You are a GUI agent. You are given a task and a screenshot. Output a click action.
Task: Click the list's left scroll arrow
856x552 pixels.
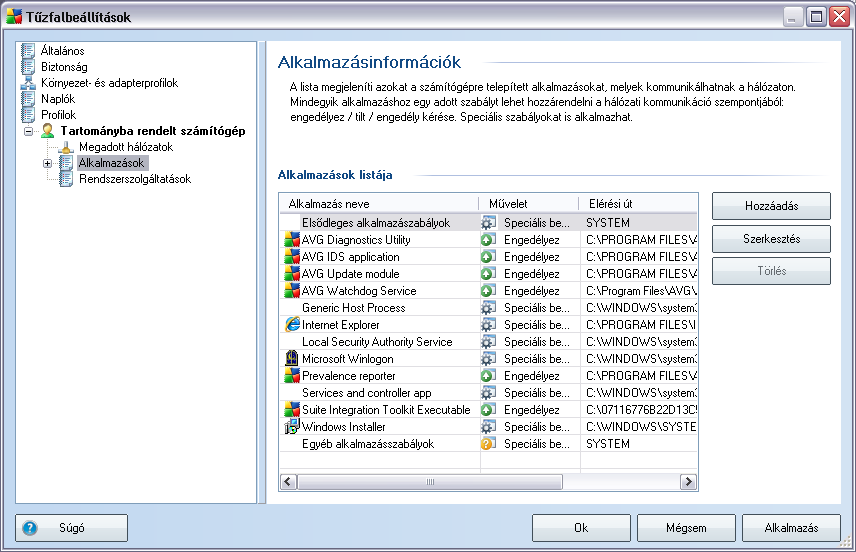coord(289,482)
